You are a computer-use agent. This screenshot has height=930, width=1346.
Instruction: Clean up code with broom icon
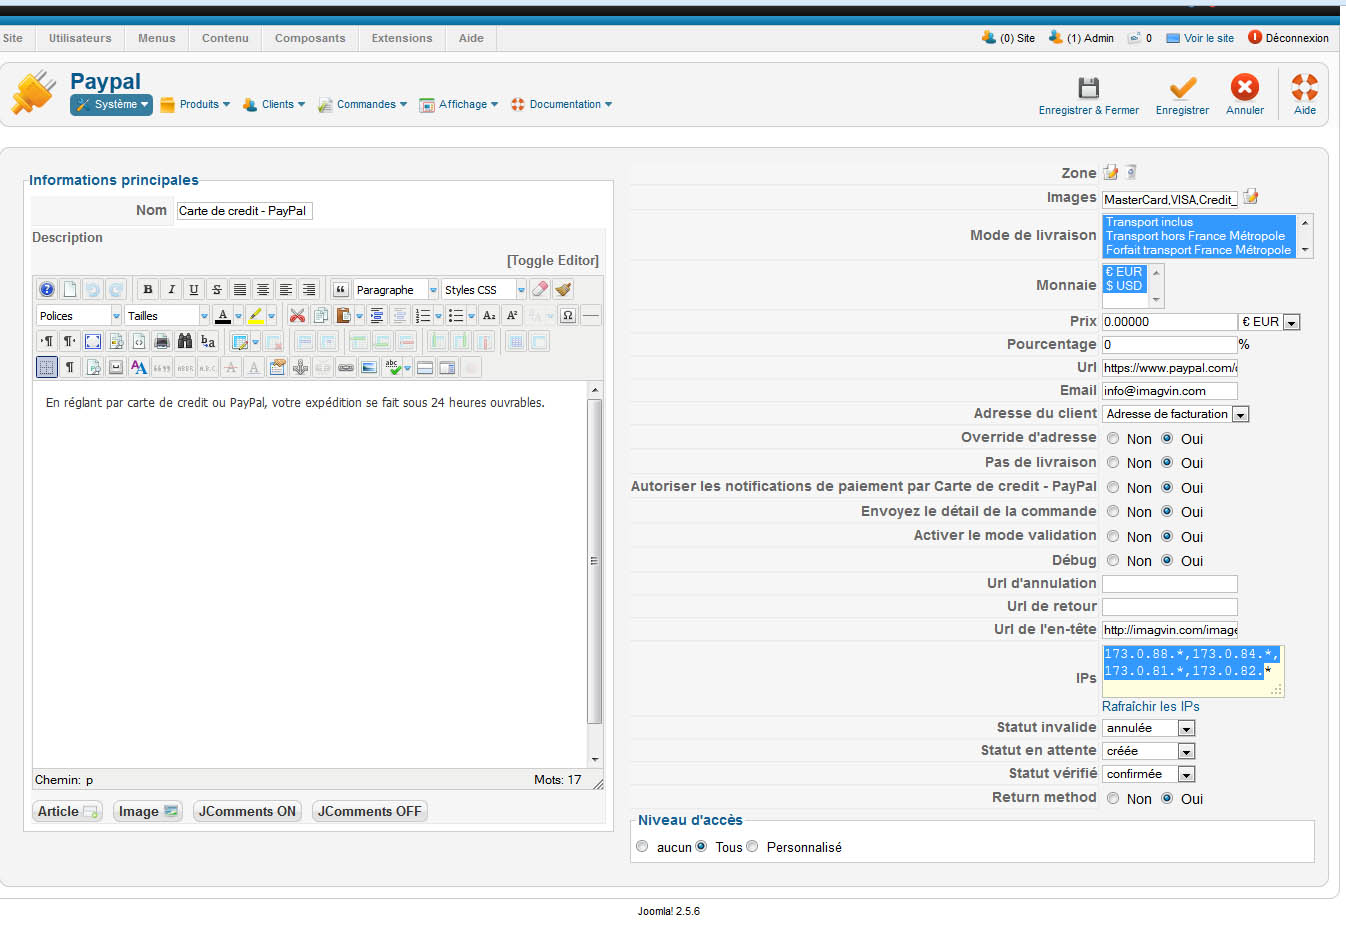pos(563,289)
